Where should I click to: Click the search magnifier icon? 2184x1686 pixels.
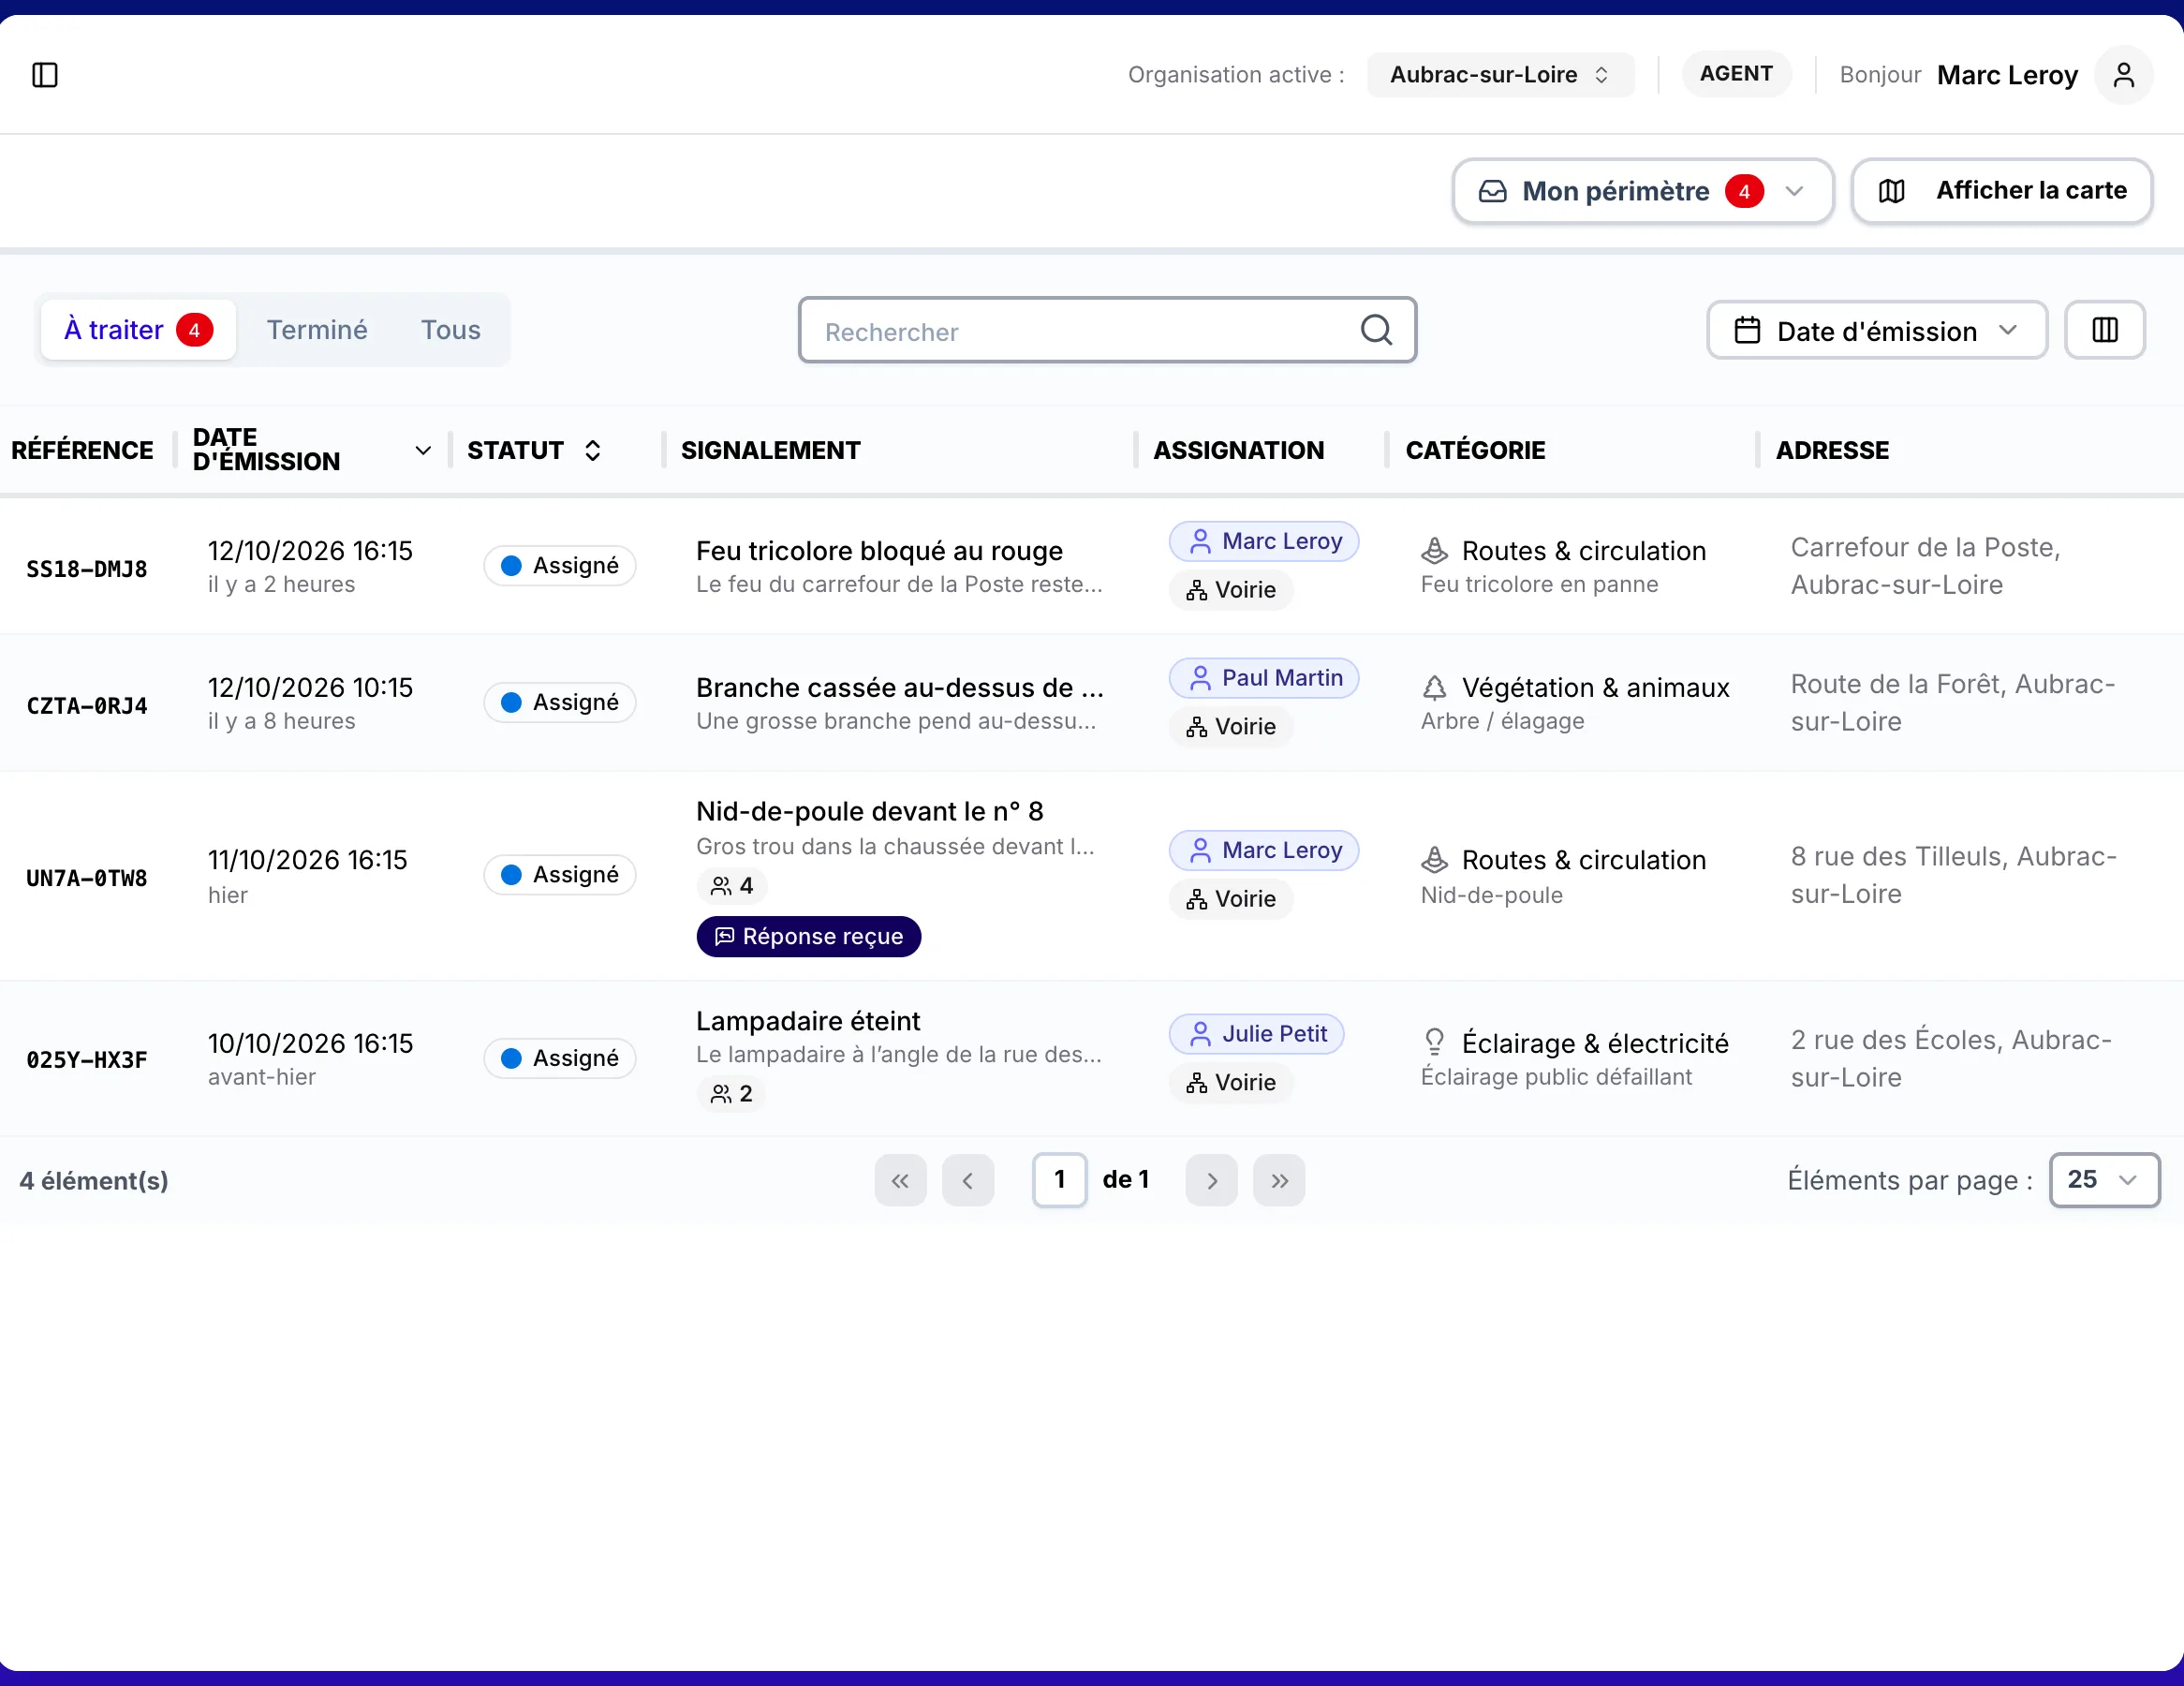[x=1376, y=330]
